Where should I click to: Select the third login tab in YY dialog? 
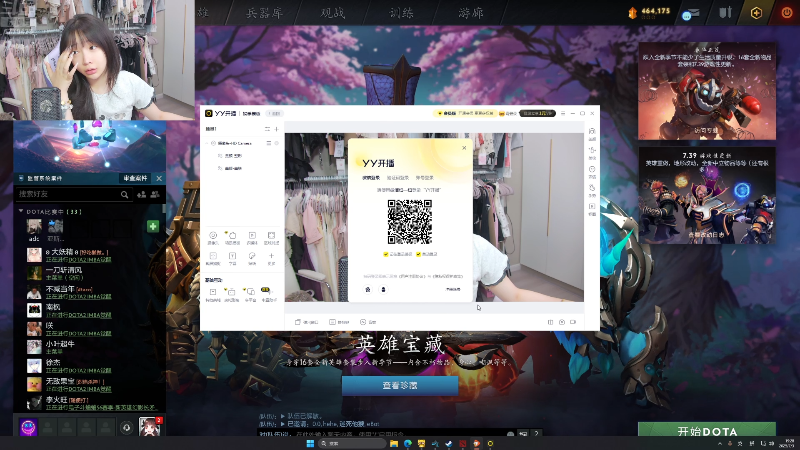pyautogui.click(x=424, y=178)
